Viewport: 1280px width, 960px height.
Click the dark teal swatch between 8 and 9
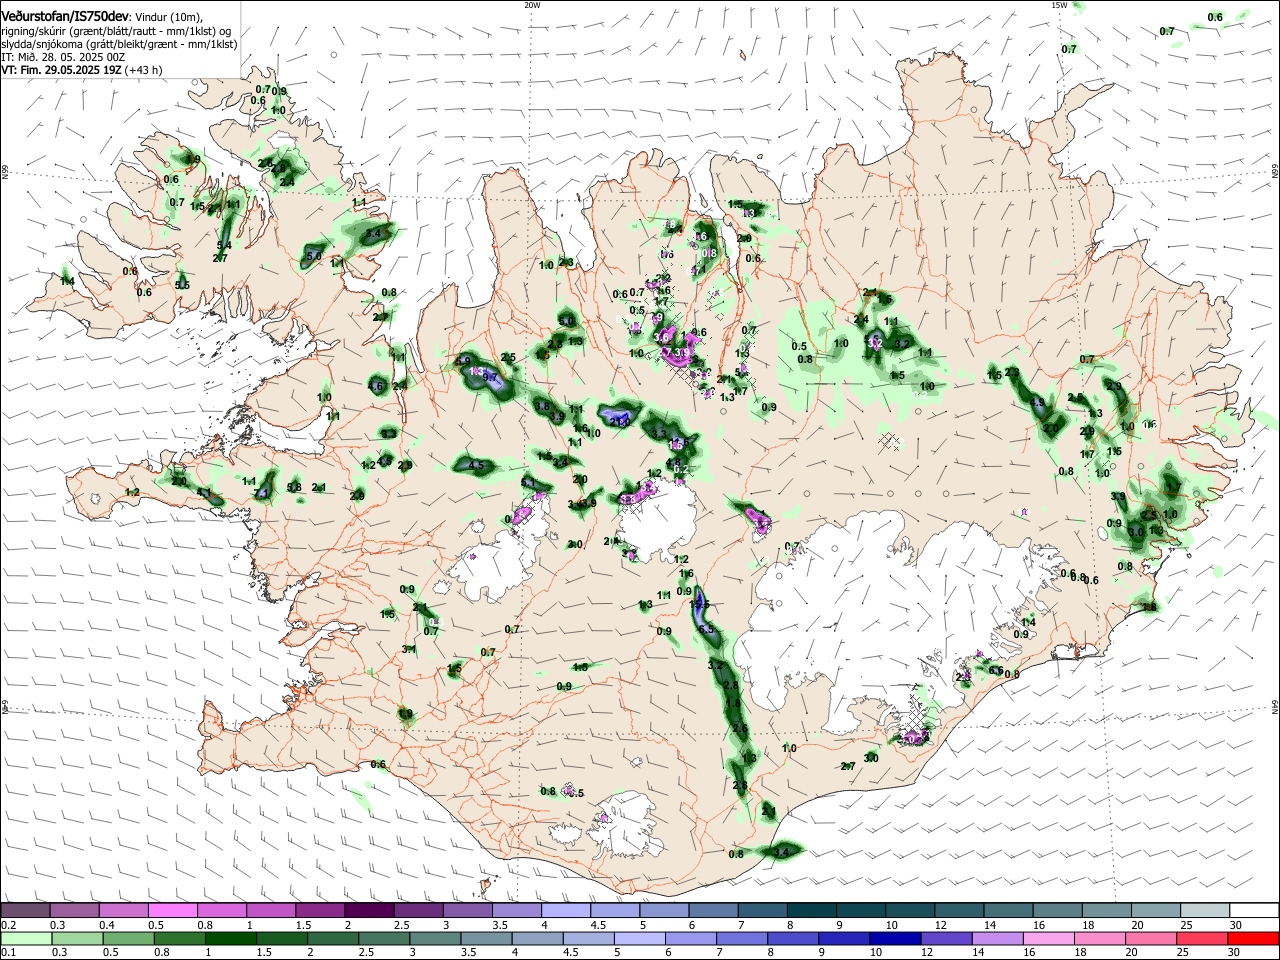click(x=812, y=911)
